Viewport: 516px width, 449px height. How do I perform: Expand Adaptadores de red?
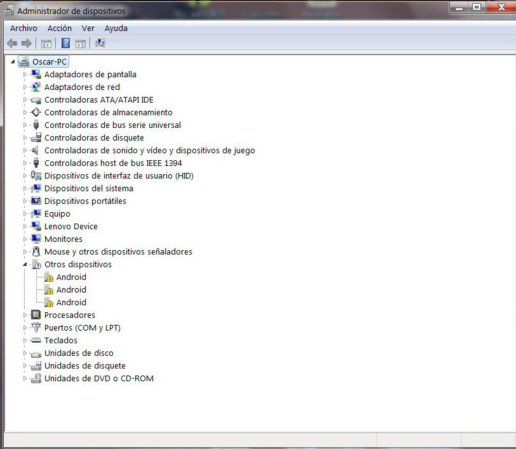(25, 87)
